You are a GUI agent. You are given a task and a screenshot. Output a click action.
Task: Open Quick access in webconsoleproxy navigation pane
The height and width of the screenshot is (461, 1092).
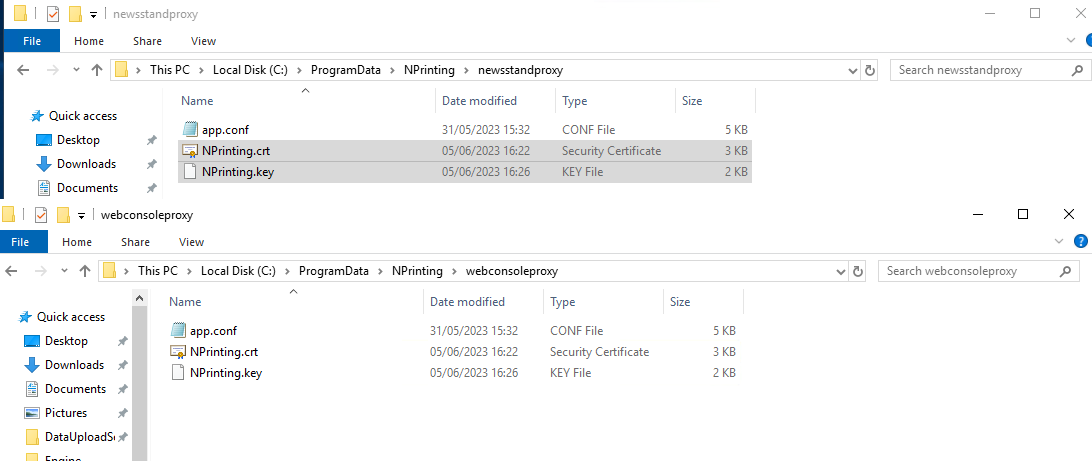70,317
